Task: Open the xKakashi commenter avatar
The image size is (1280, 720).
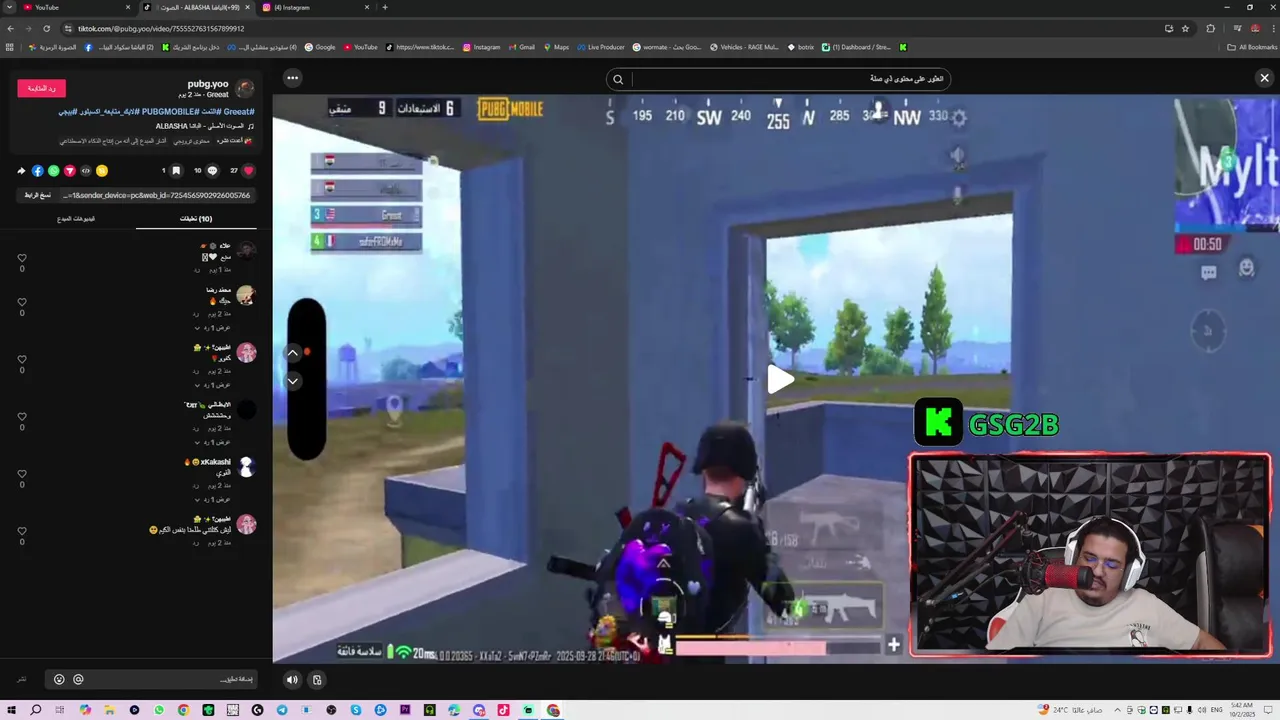Action: click(246, 467)
